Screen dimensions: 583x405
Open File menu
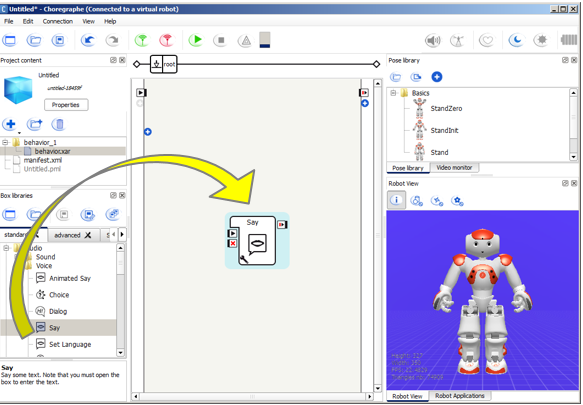9,22
